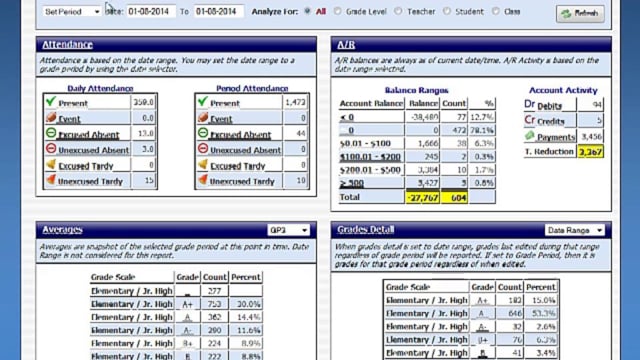The image size is (640, 360).
Task: Click the Period Attendance Unexcused Tardy icon
Action: 203,180
